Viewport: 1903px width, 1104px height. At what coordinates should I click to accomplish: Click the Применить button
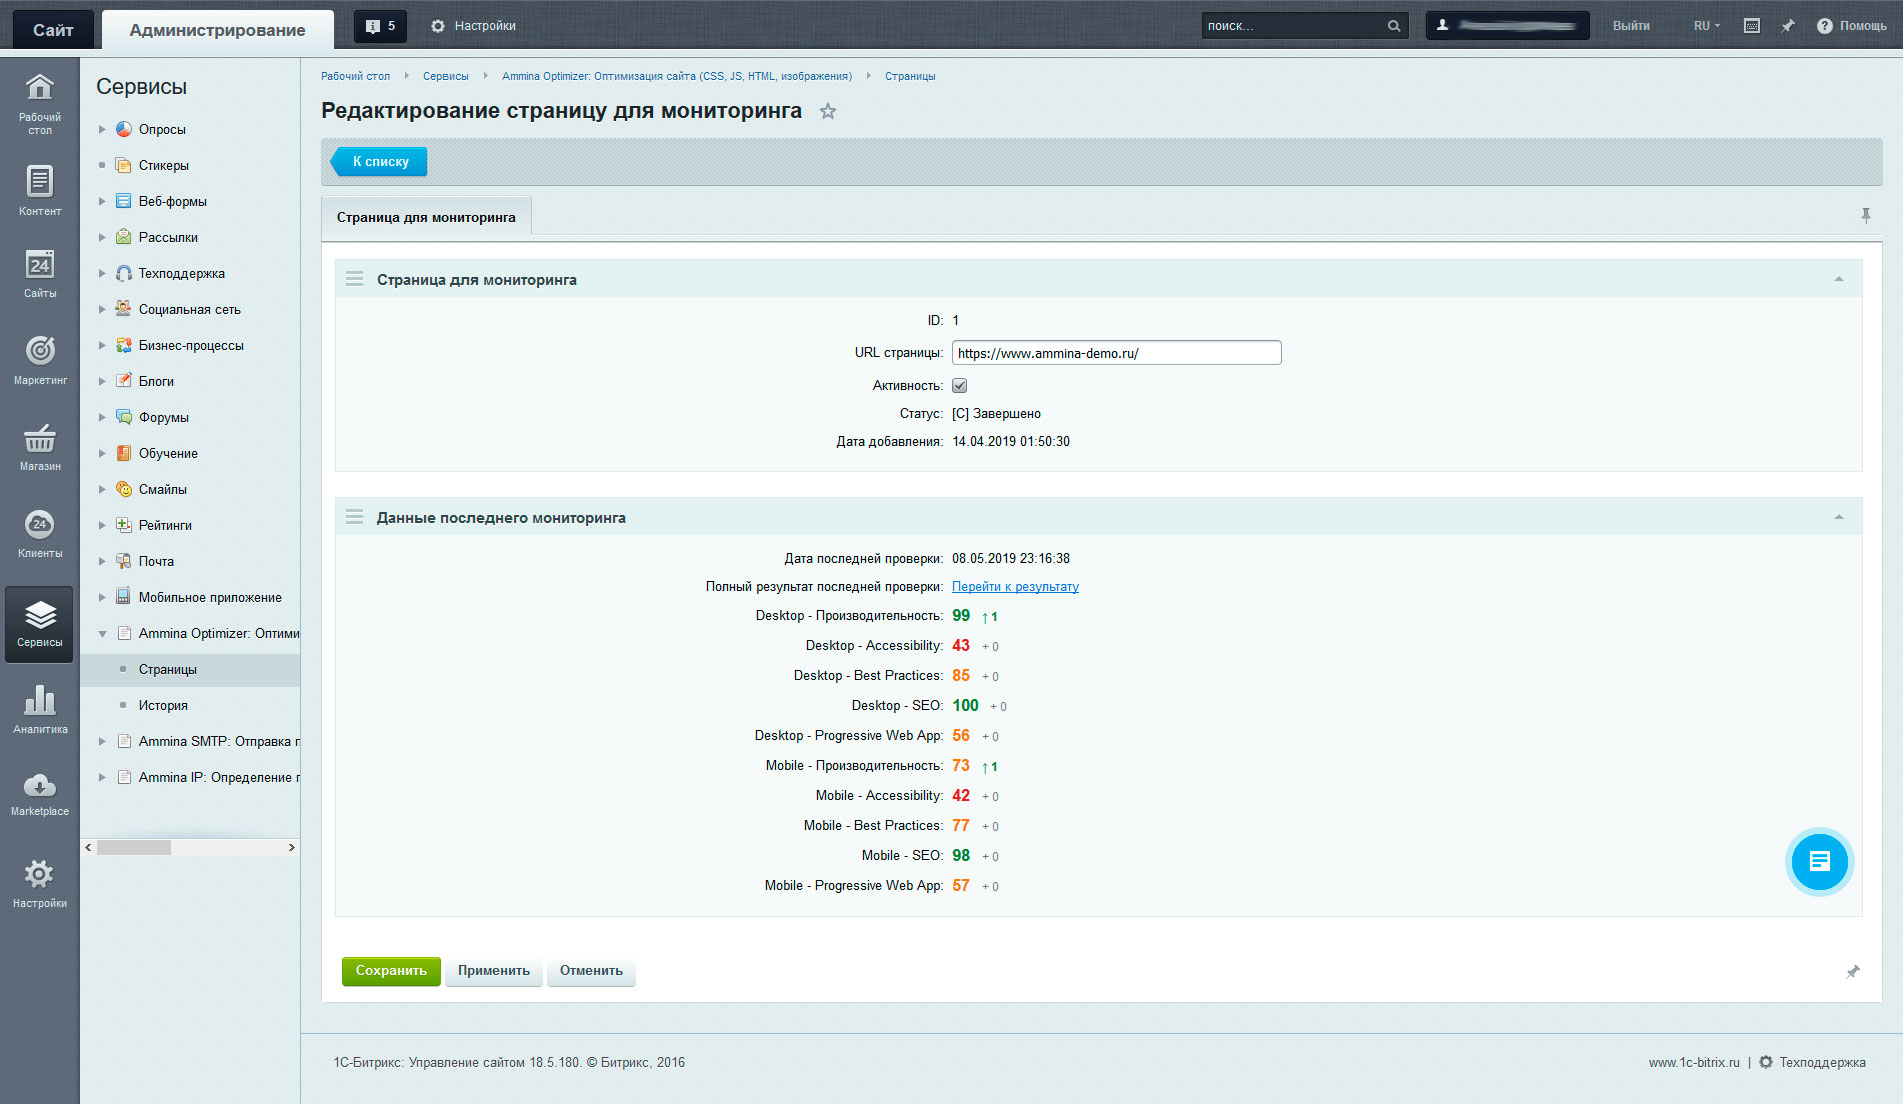(494, 971)
